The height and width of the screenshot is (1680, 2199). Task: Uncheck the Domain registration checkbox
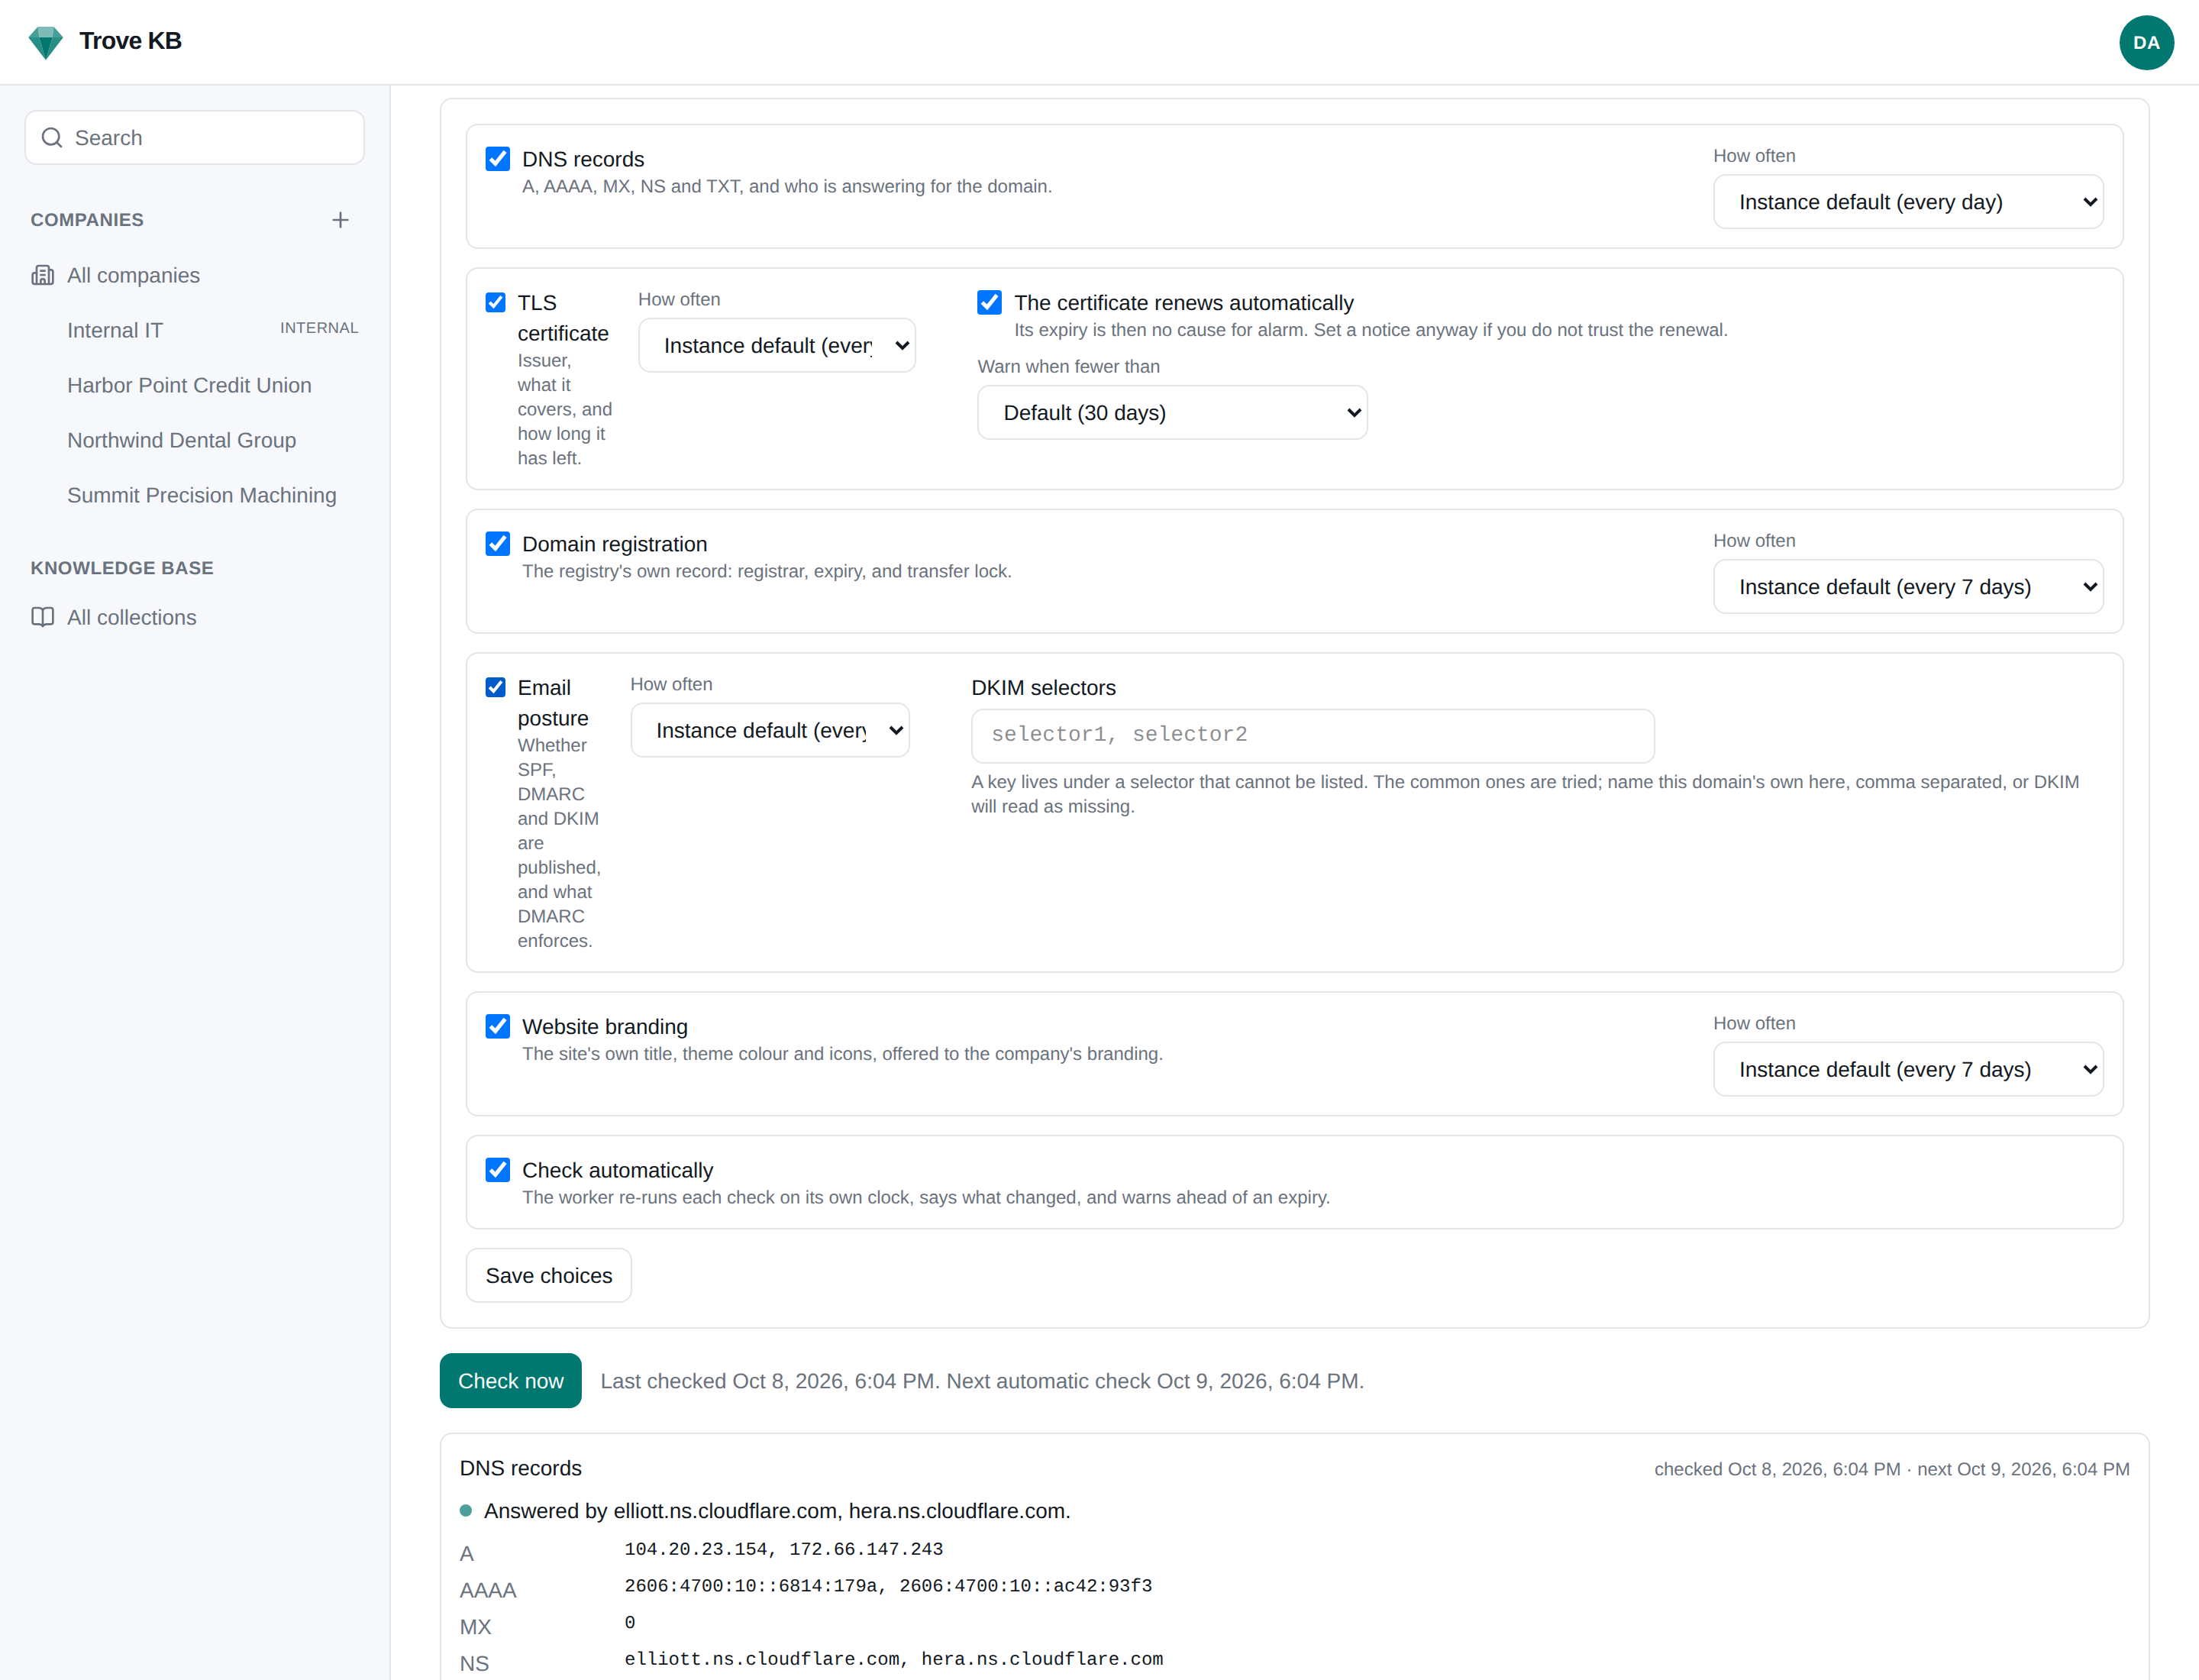coord(498,543)
